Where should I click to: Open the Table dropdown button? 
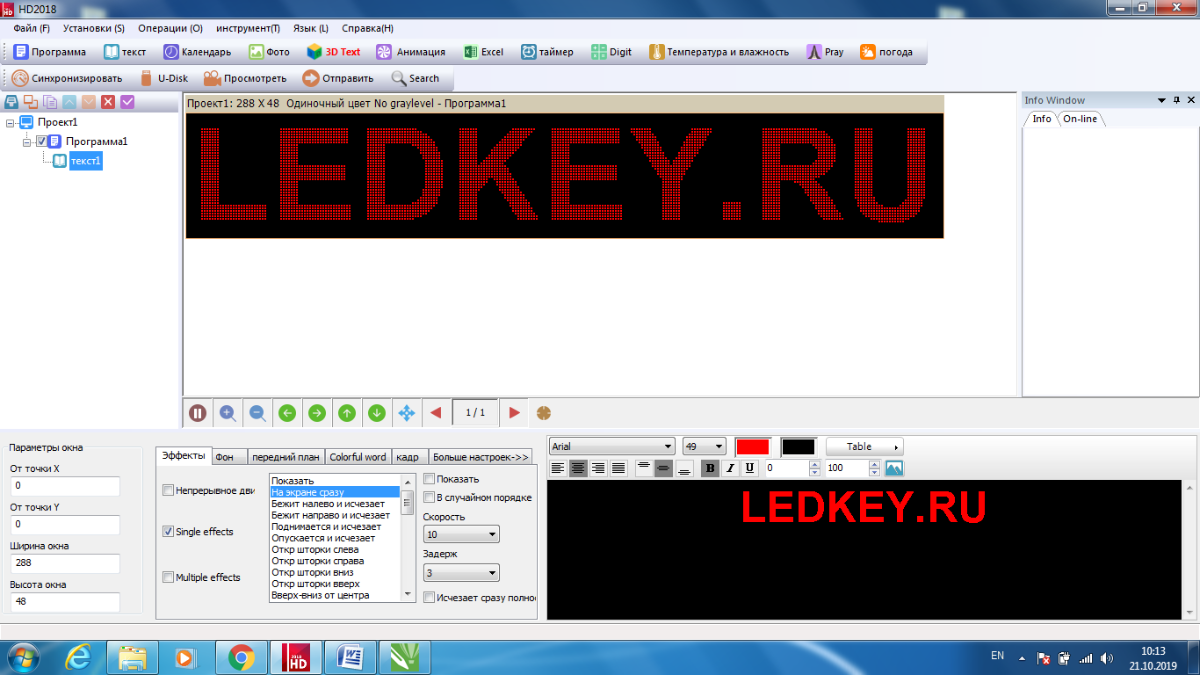pyautogui.click(x=865, y=446)
